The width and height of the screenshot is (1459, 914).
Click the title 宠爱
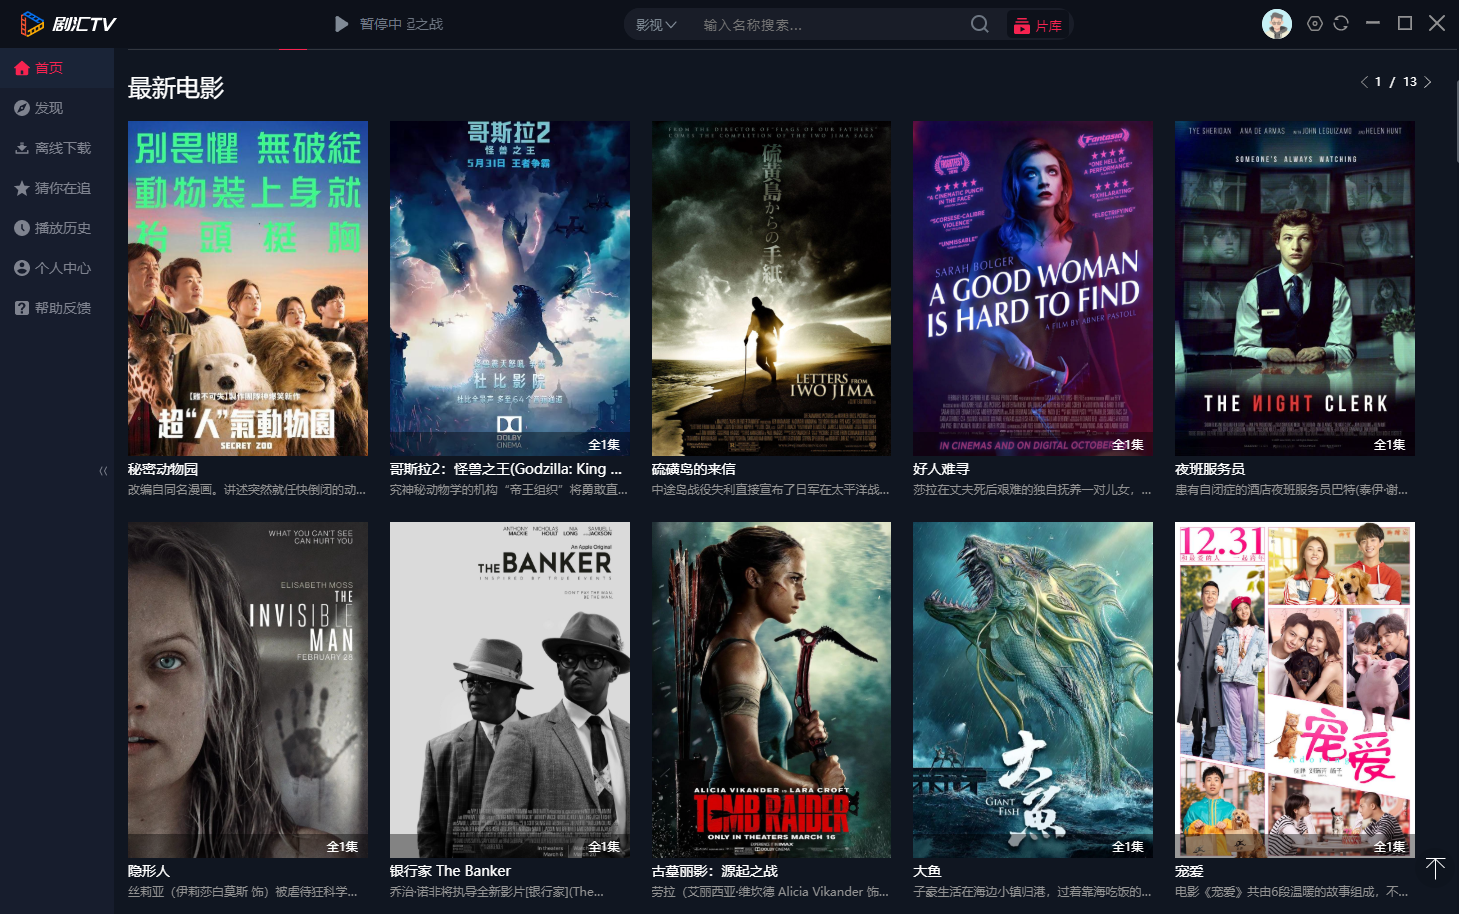pos(1189,871)
